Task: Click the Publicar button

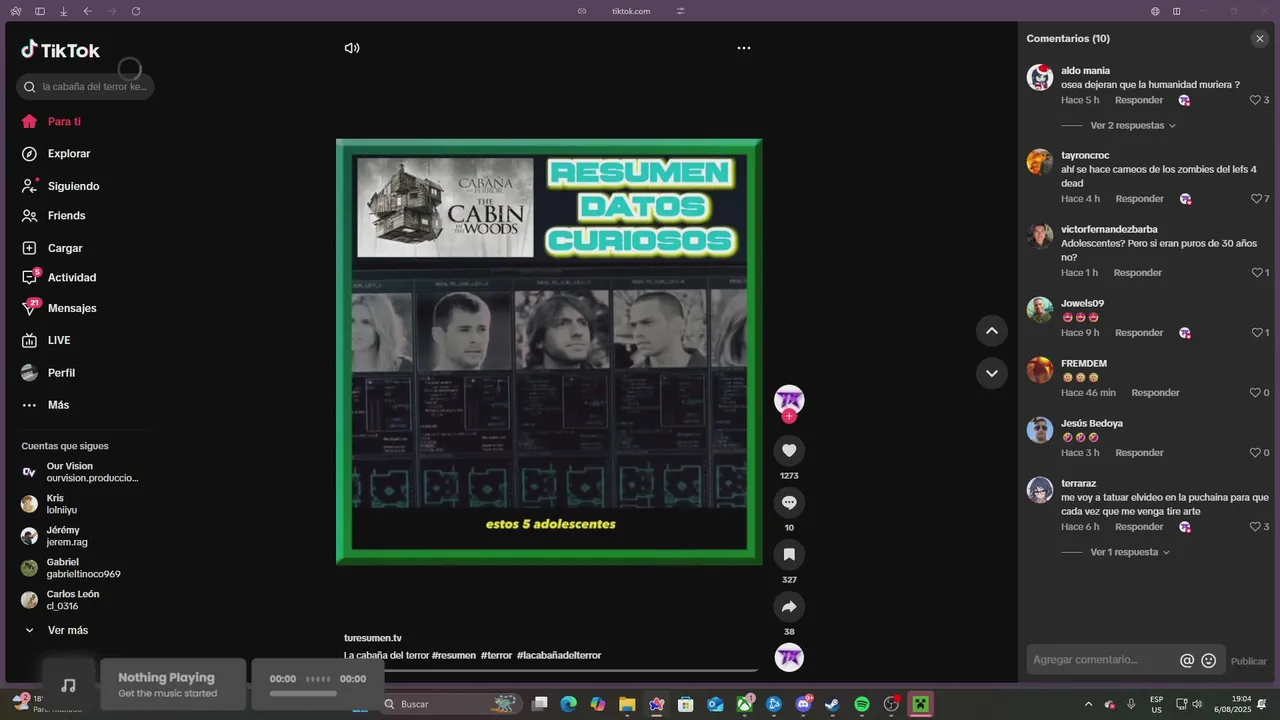Action: point(1248,661)
